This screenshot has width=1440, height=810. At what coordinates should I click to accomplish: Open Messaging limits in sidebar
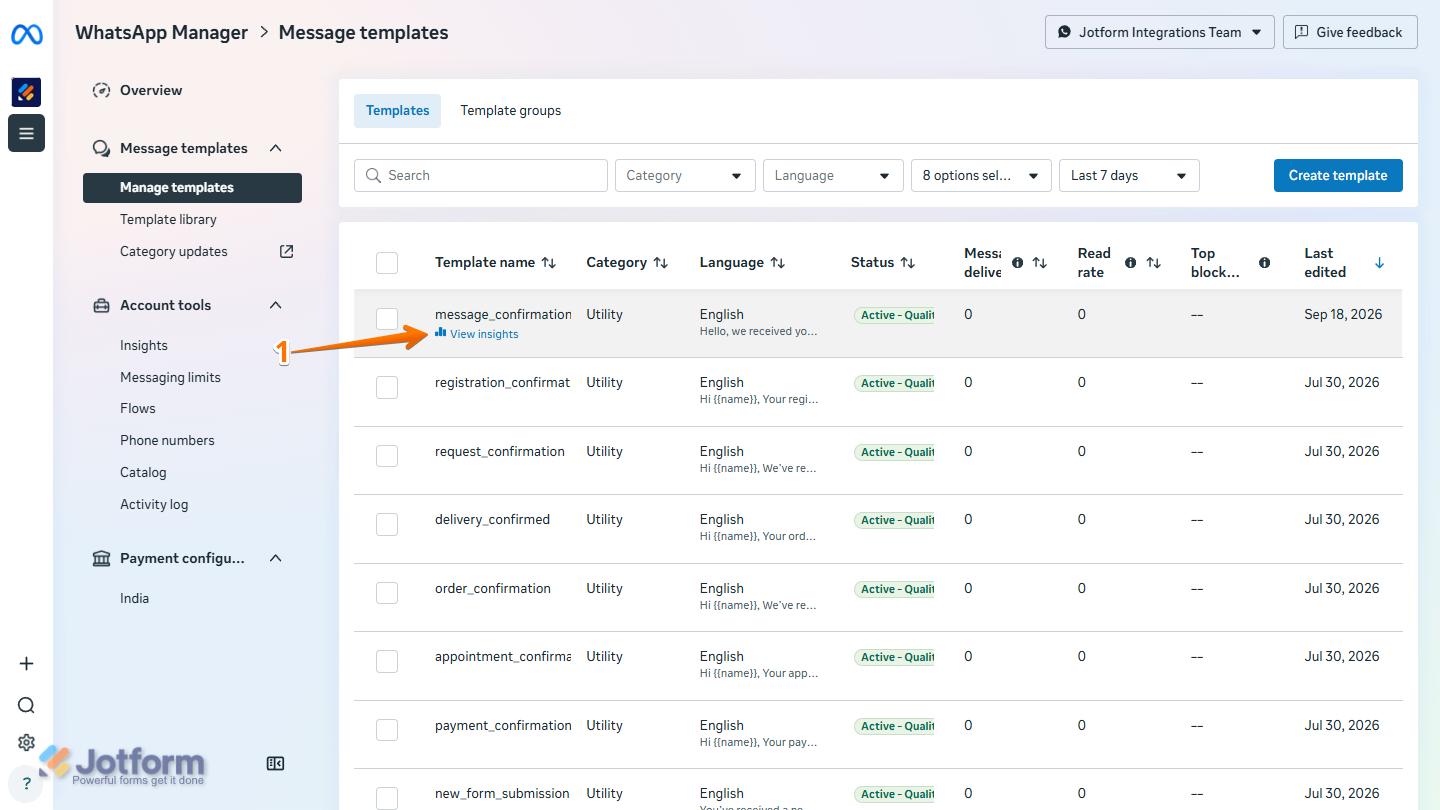pyautogui.click(x=170, y=377)
